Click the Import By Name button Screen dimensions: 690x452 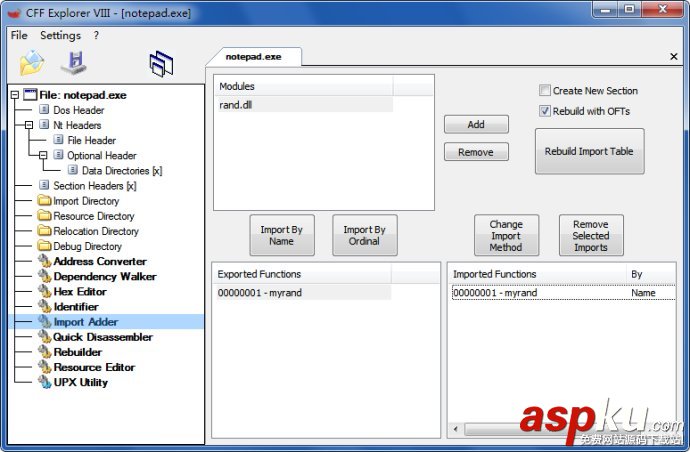point(282,235)
